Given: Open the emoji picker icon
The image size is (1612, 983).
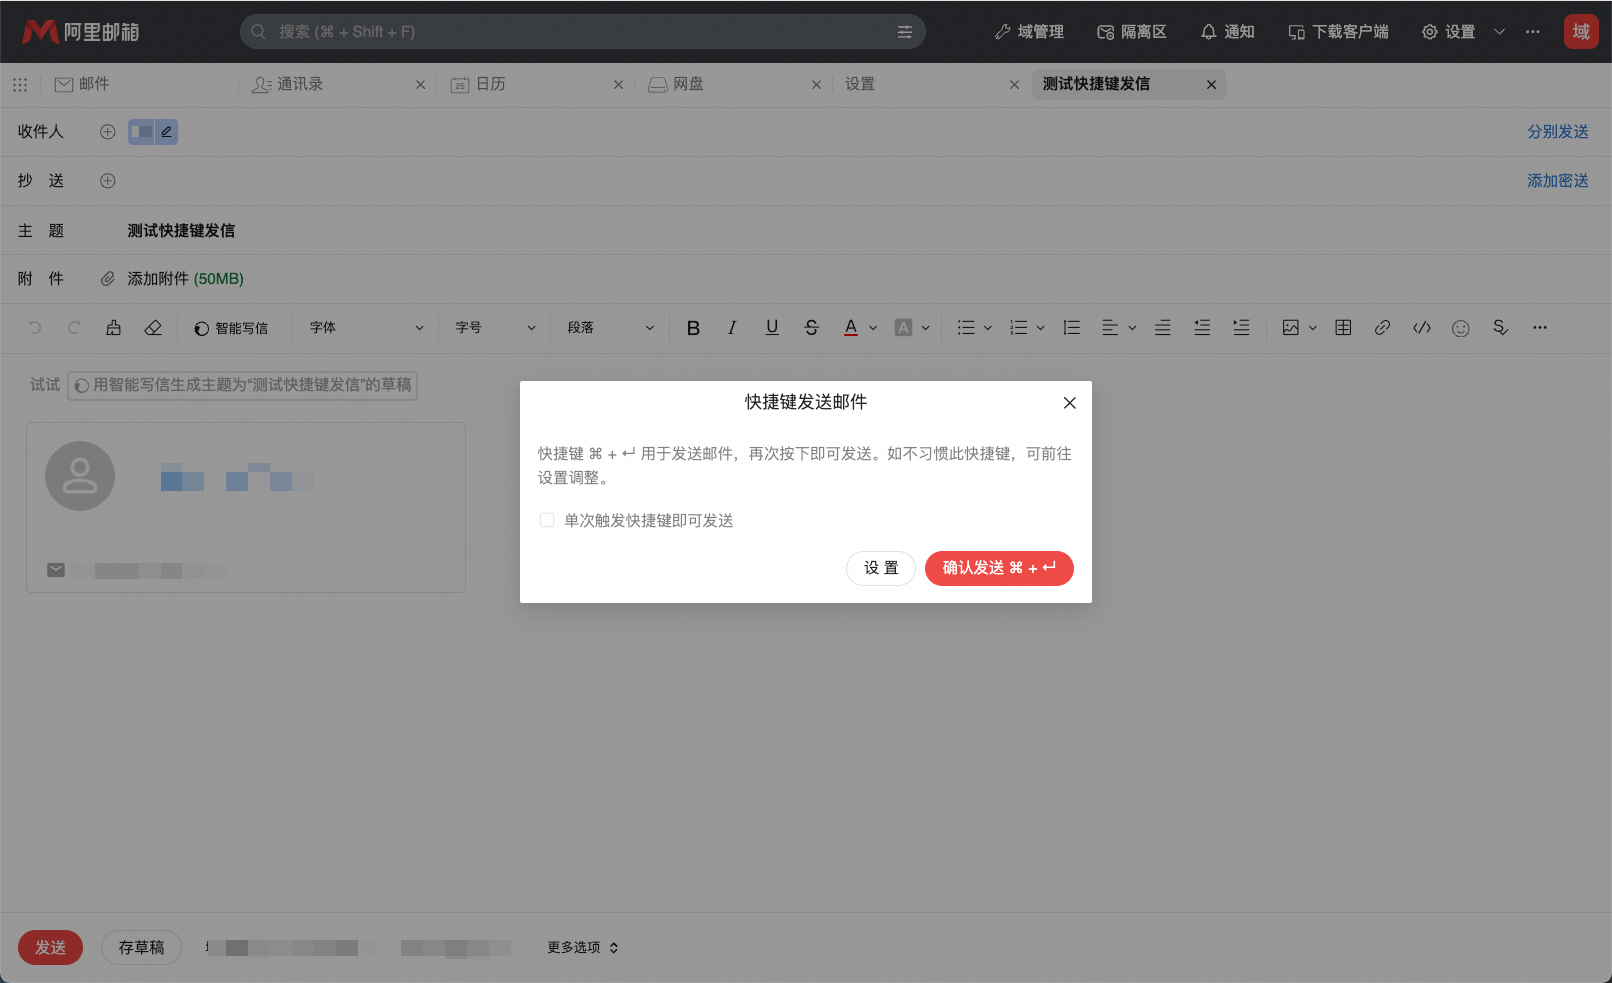Looking at the screenshot, I should [x=1460, y=328].
